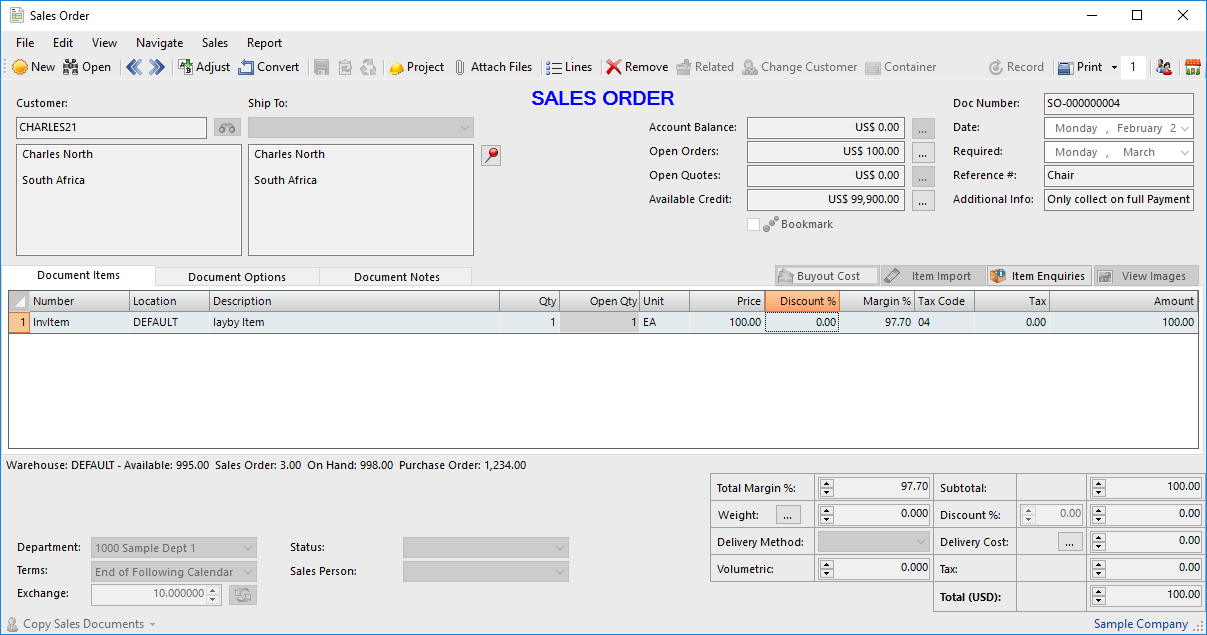Click the Sample Company link
This screenshot has width=1207, height=635.
[x=1140, y=624]
